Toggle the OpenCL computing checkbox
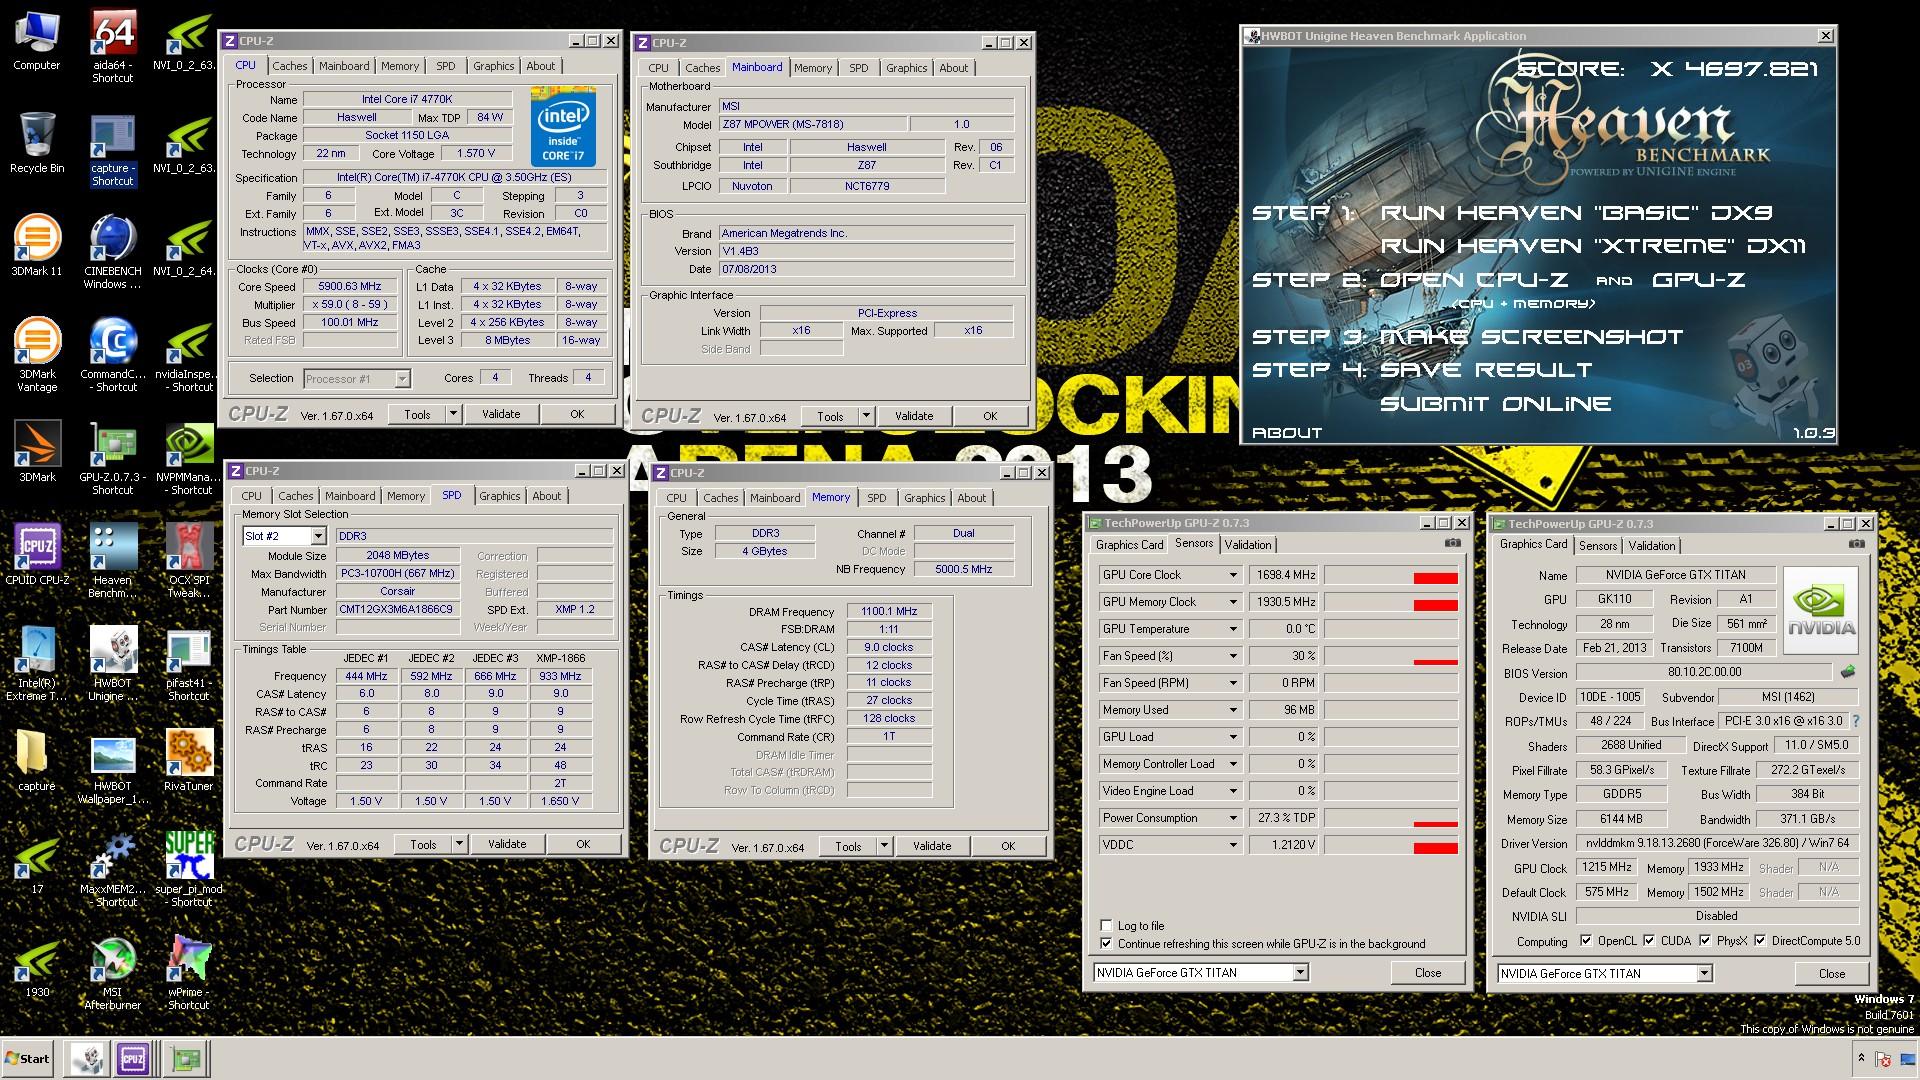 tap(1586, 941)
